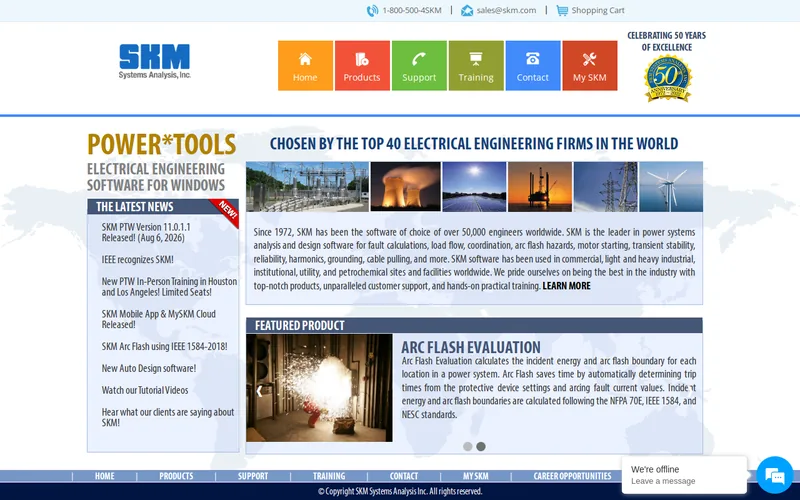800x500 pixels.
Task: Select the second carousel dot indicator
Action: pyautogui.click(x=481, y=446)
